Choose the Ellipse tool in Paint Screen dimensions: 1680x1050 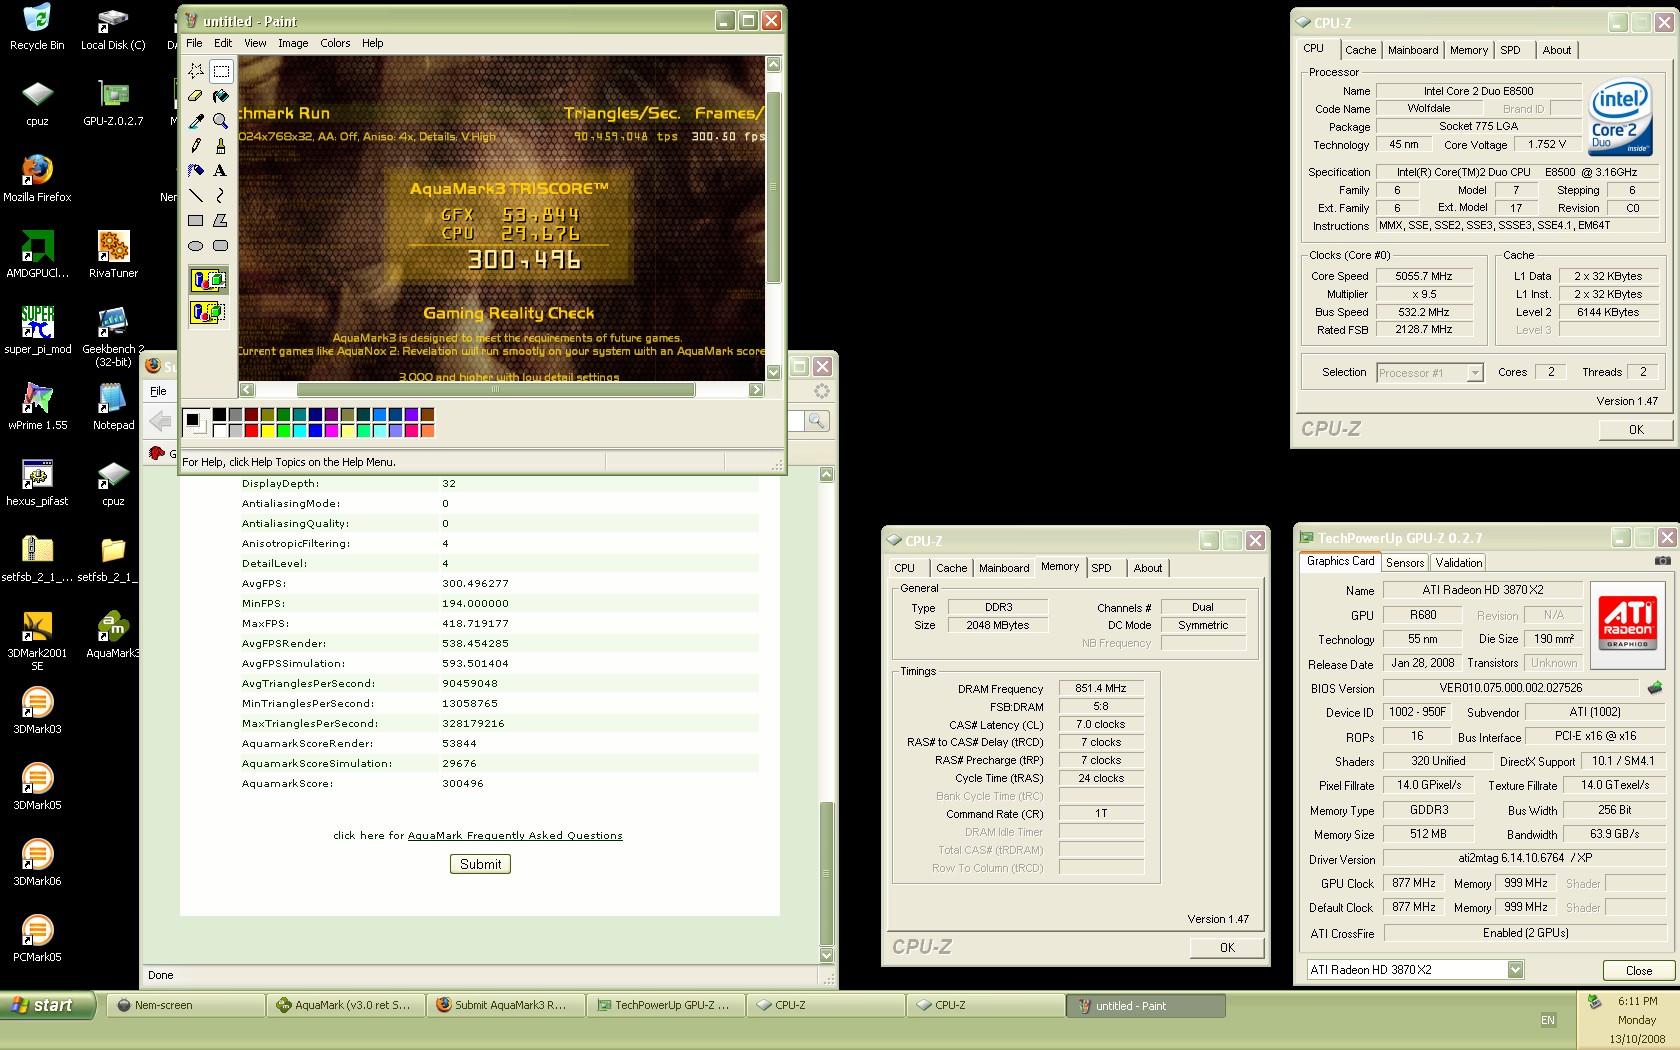point(196,246)
